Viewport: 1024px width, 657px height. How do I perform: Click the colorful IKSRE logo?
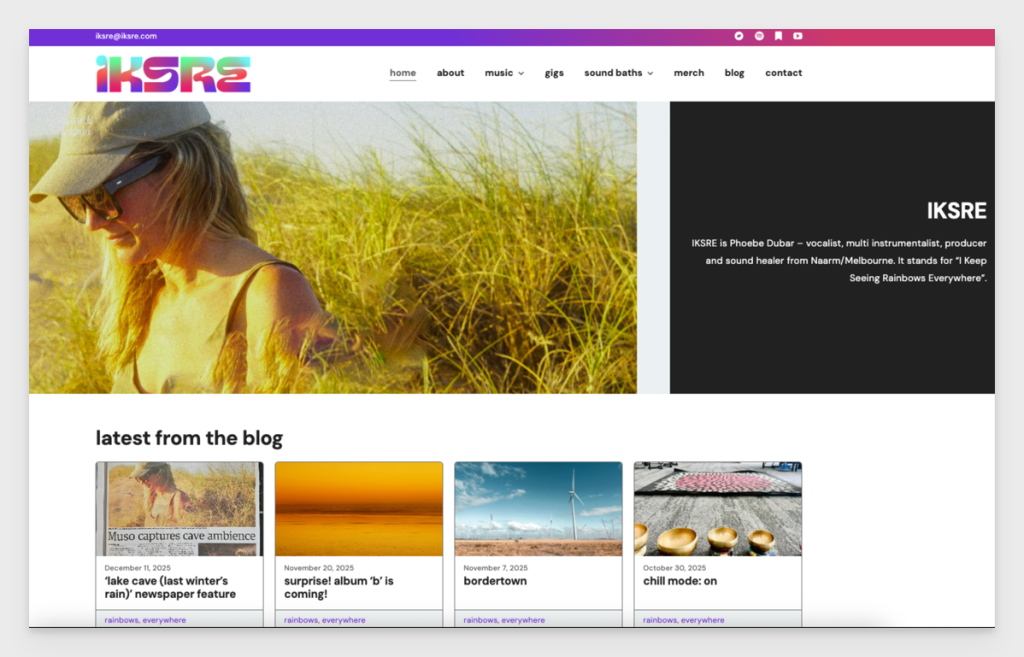coord(173,74)
